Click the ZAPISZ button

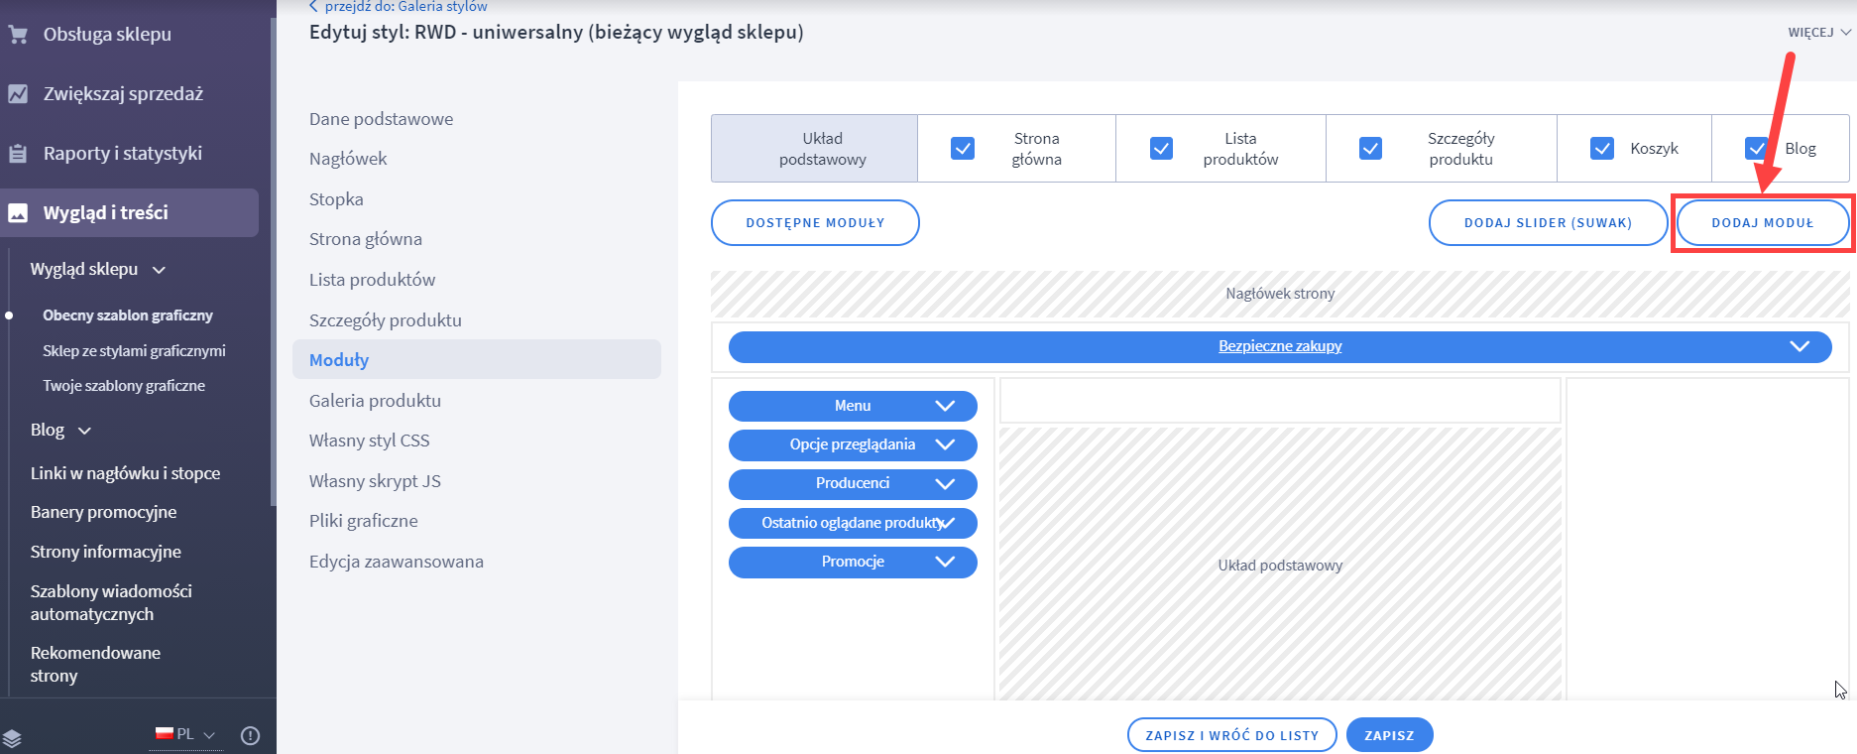(1389, 735)
